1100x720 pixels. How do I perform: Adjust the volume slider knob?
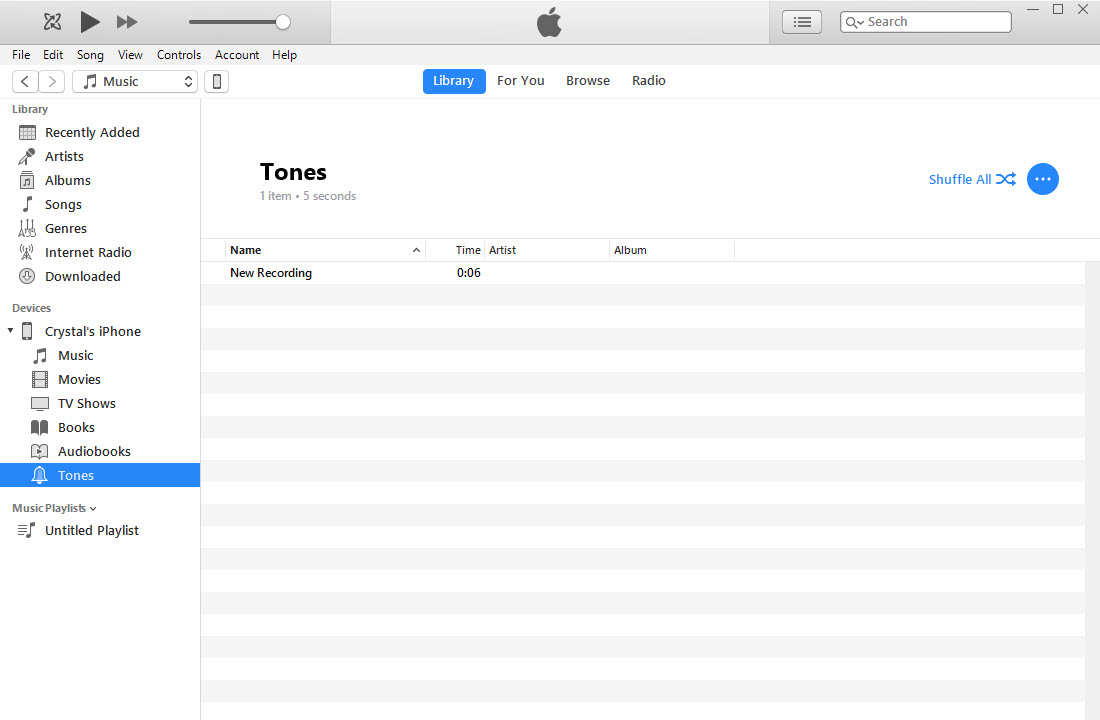pos(283,22)
